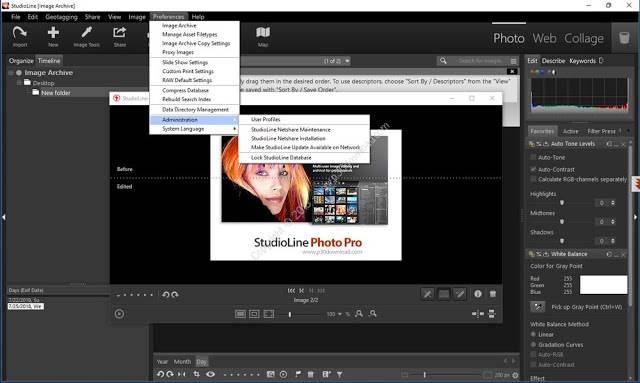Open the search options menu icon
640x383 pixels.
[x=513, y=61]
